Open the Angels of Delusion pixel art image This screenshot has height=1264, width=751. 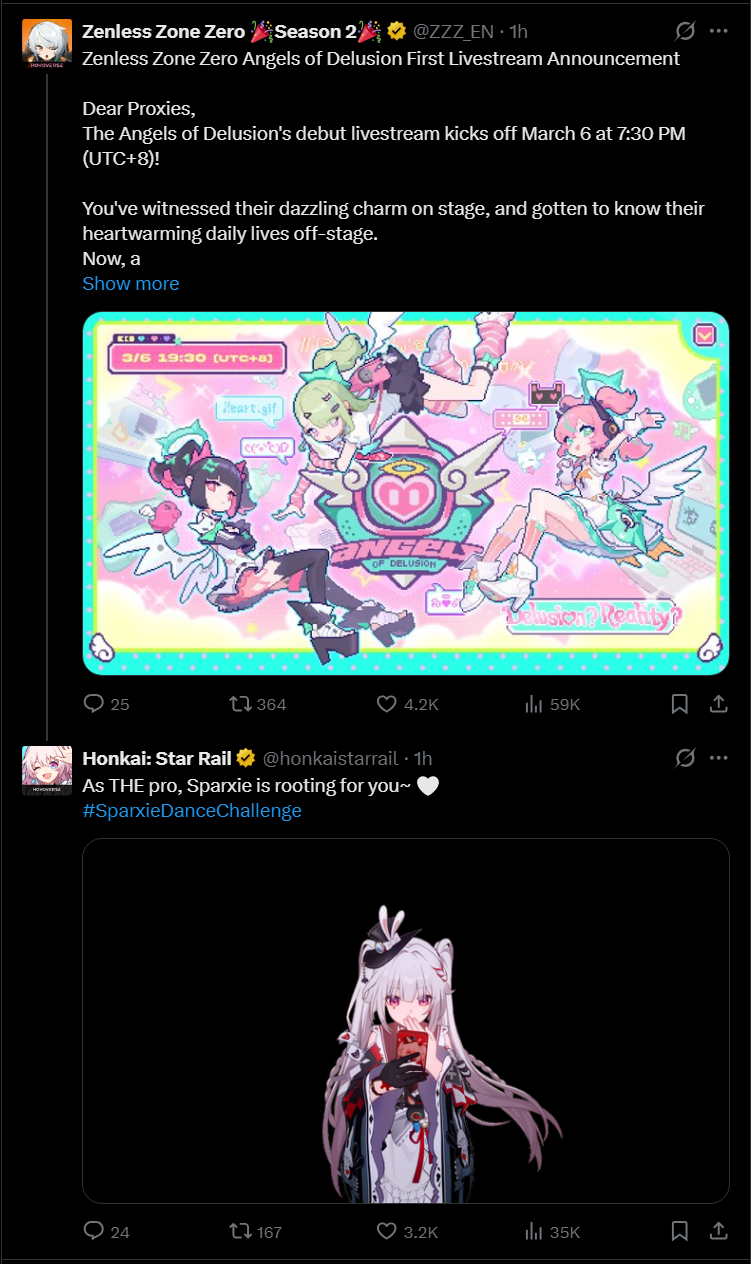406,493
